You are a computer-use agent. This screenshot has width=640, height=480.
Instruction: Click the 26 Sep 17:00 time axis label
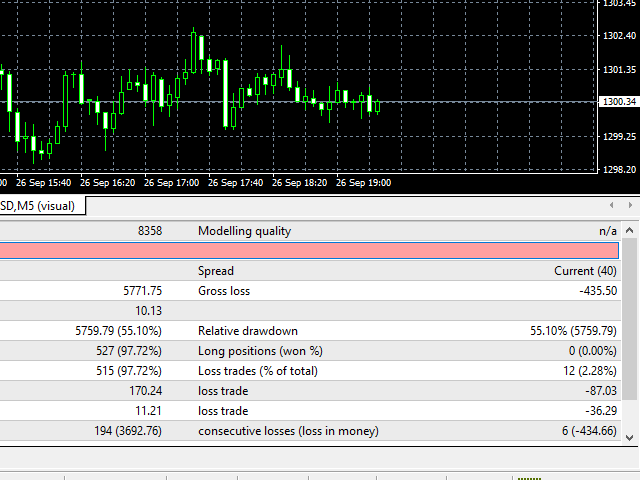coord(171,182)
